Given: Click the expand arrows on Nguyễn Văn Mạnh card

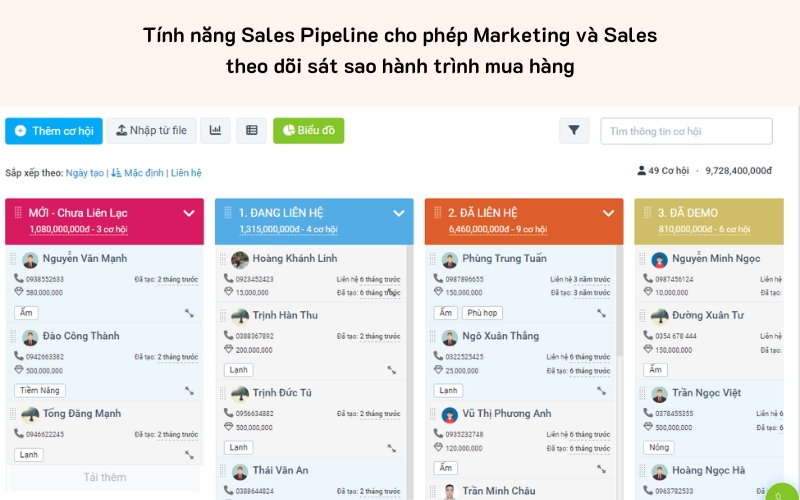Looking at the screenshot, I should pyautogui.click(x=190, y=313).
